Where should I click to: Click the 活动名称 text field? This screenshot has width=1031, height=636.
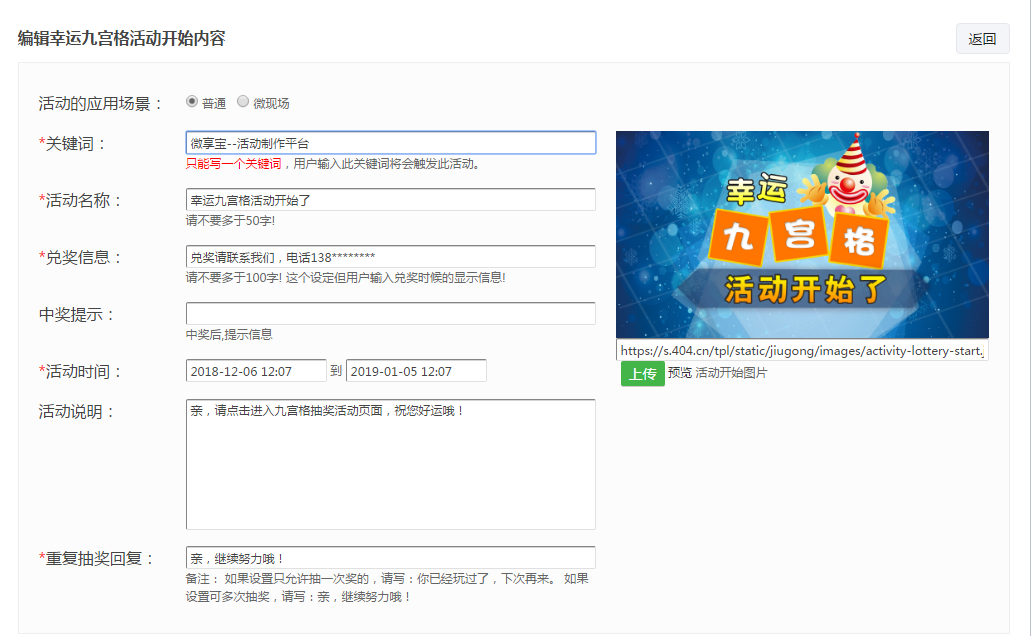(391, 200)
